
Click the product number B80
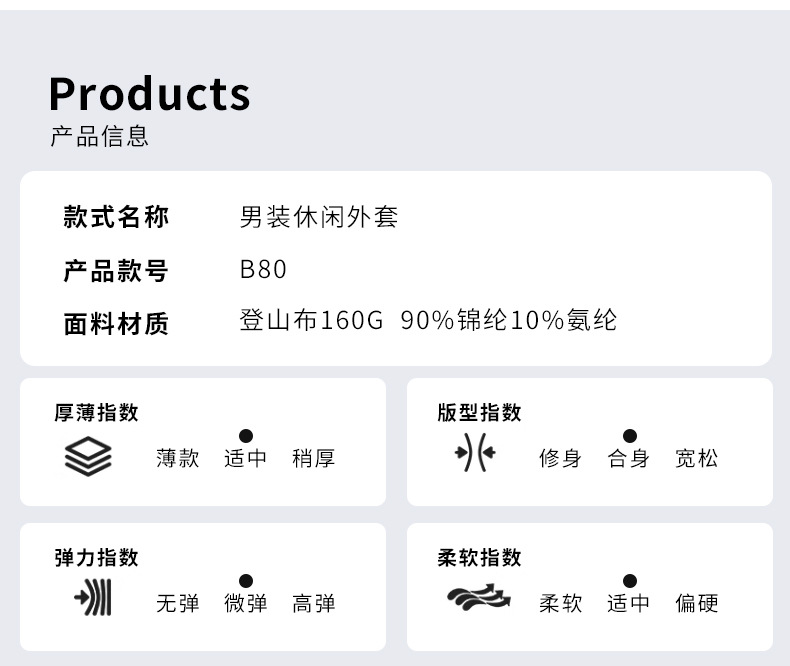click(263, 270)
